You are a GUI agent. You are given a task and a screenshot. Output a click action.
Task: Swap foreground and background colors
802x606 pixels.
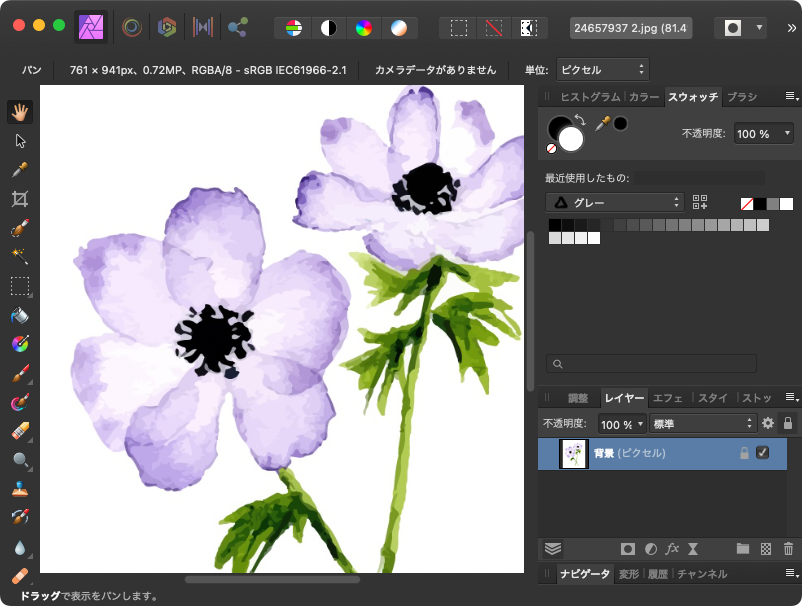pos(581,120)
